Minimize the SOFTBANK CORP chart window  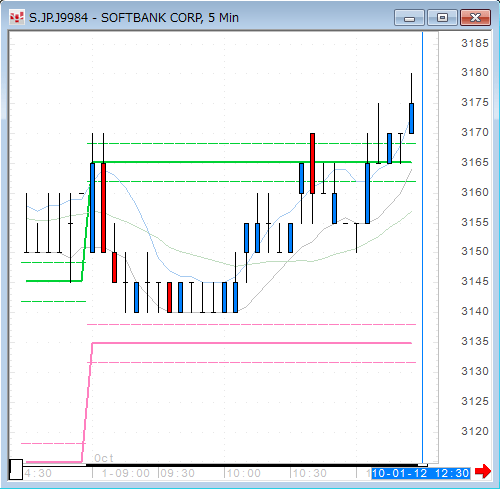click(409, 17)
